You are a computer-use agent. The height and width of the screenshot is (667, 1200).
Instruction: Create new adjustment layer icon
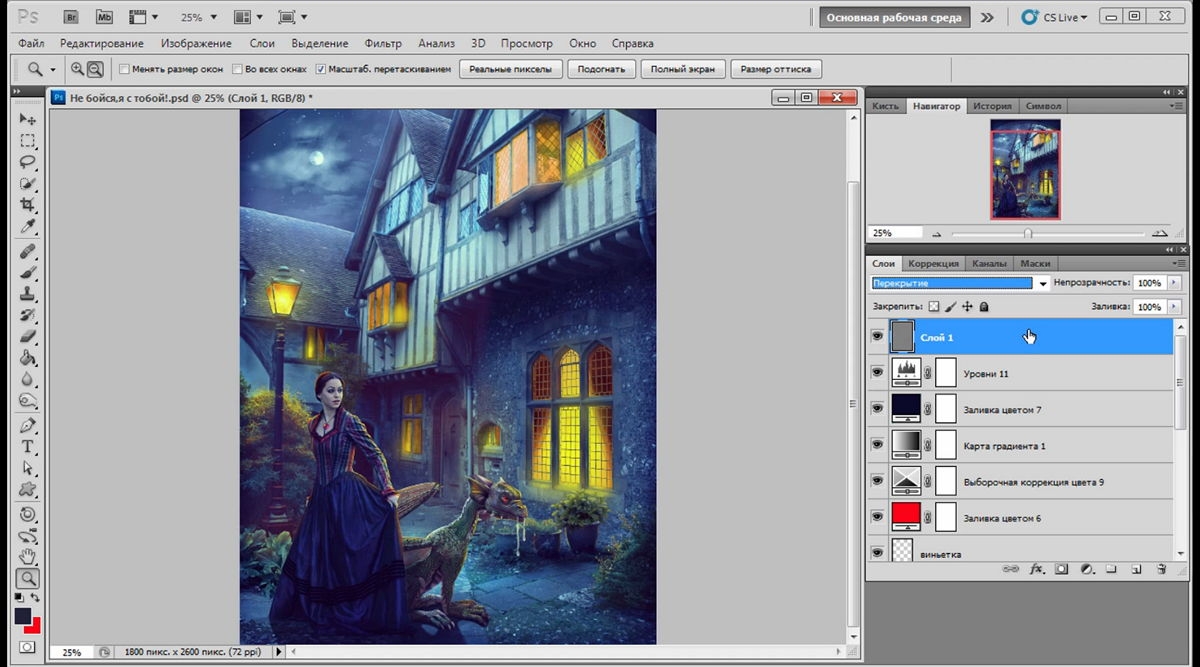click(x=1086, y=569)
